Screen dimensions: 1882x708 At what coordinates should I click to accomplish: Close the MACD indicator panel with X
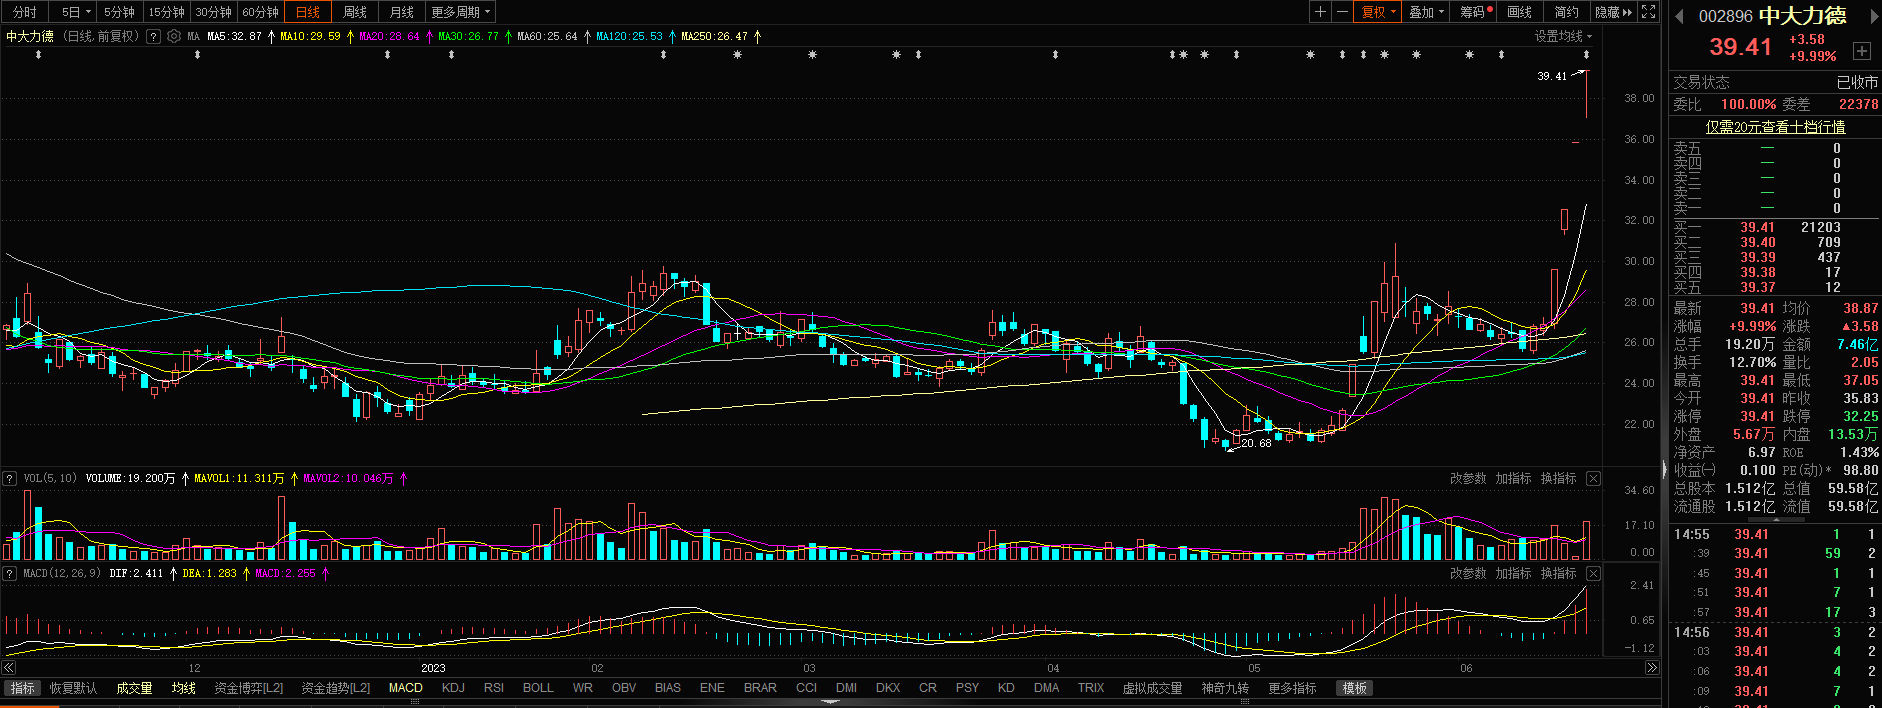[1593, 573]
